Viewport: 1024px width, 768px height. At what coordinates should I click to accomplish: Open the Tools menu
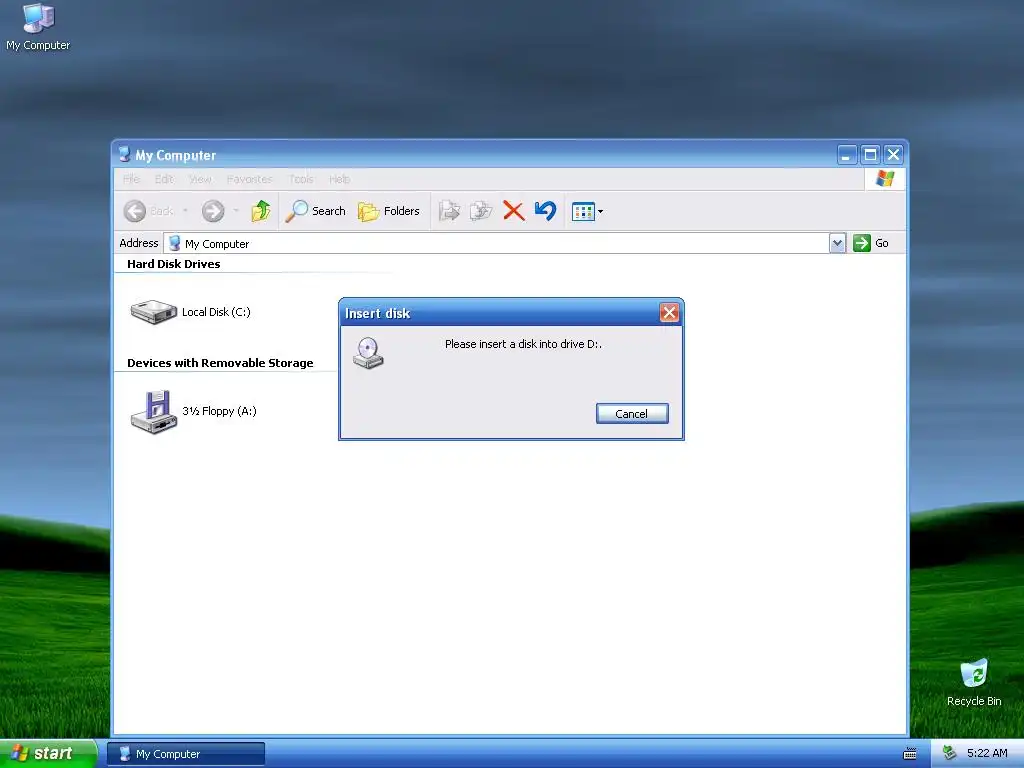301,179
